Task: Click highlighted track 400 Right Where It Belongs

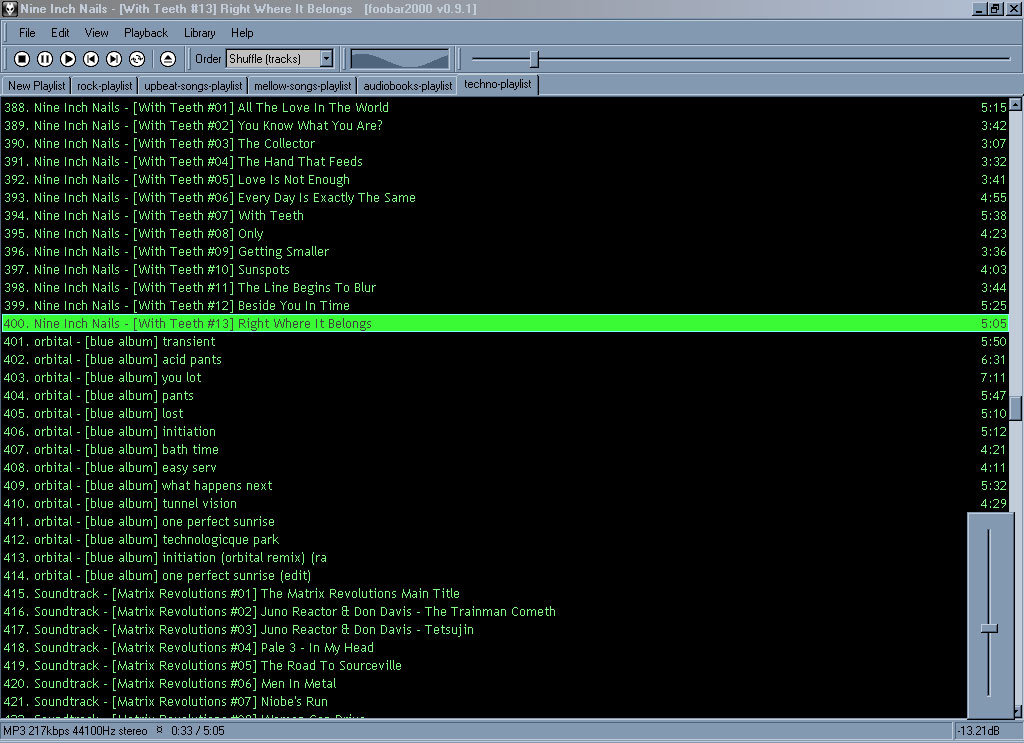Action: tap(504, 323)
